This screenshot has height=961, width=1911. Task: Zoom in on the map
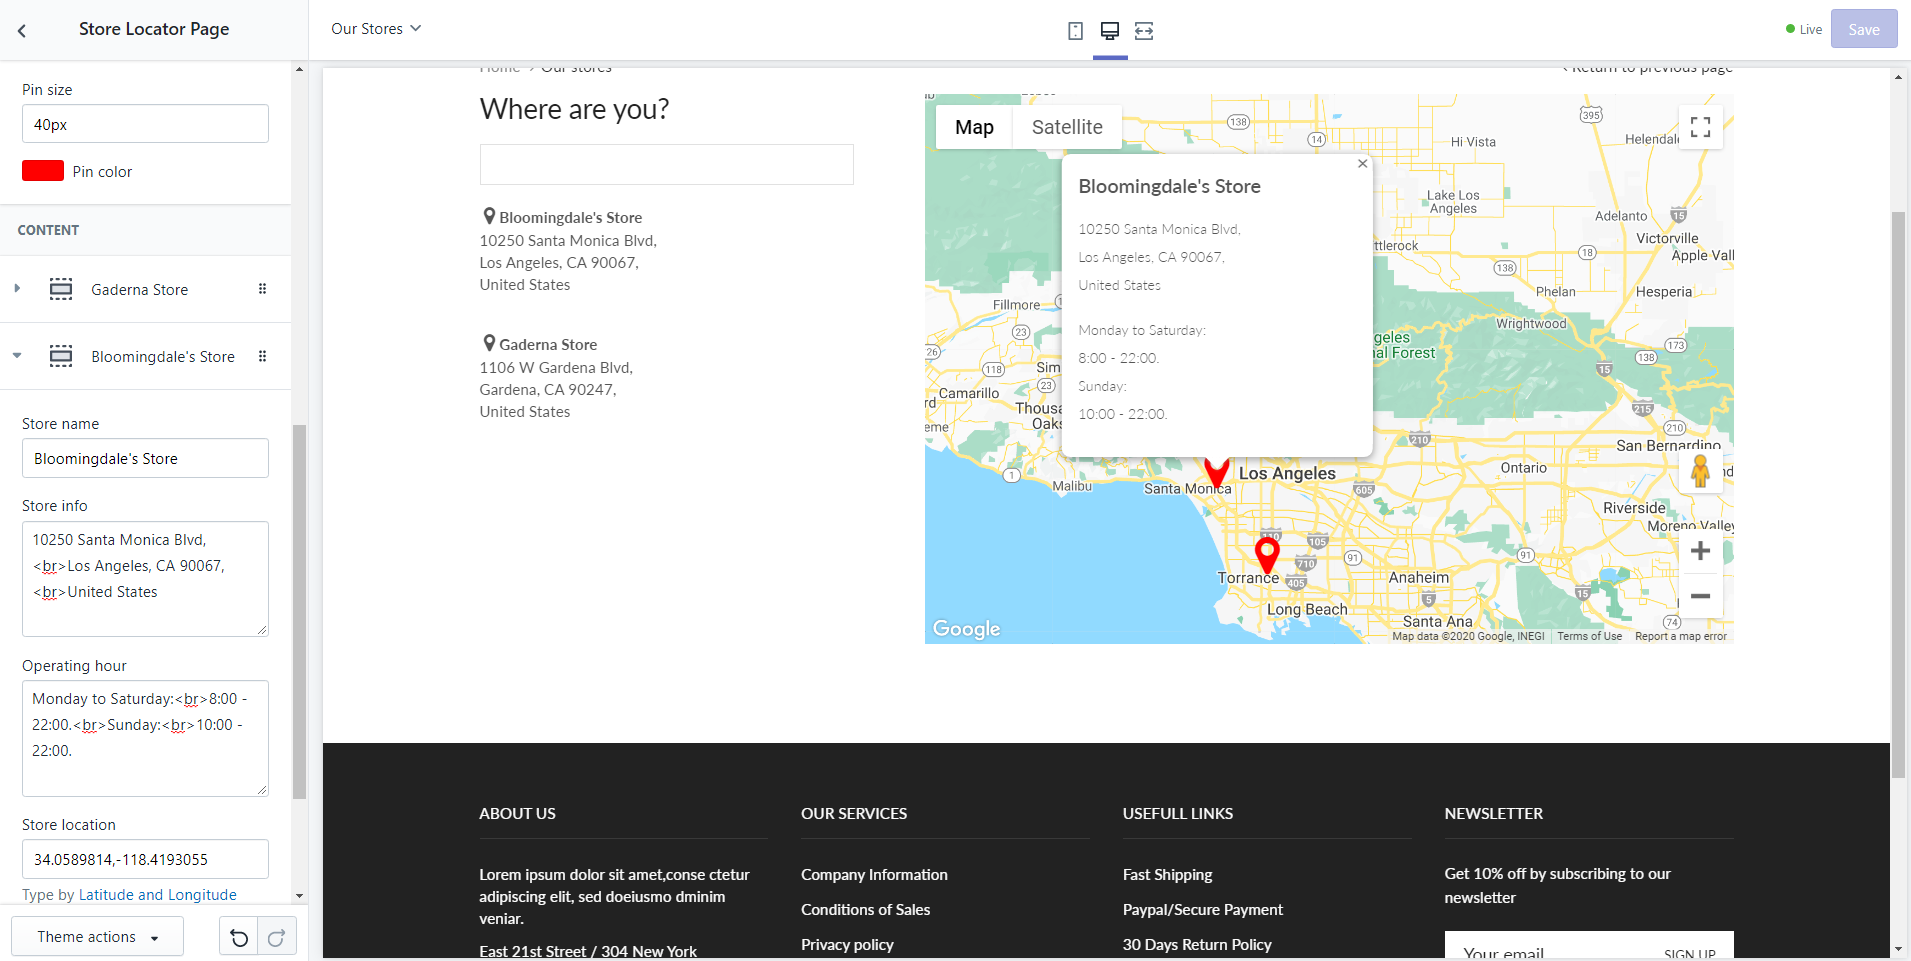(x=1700, y=551)
